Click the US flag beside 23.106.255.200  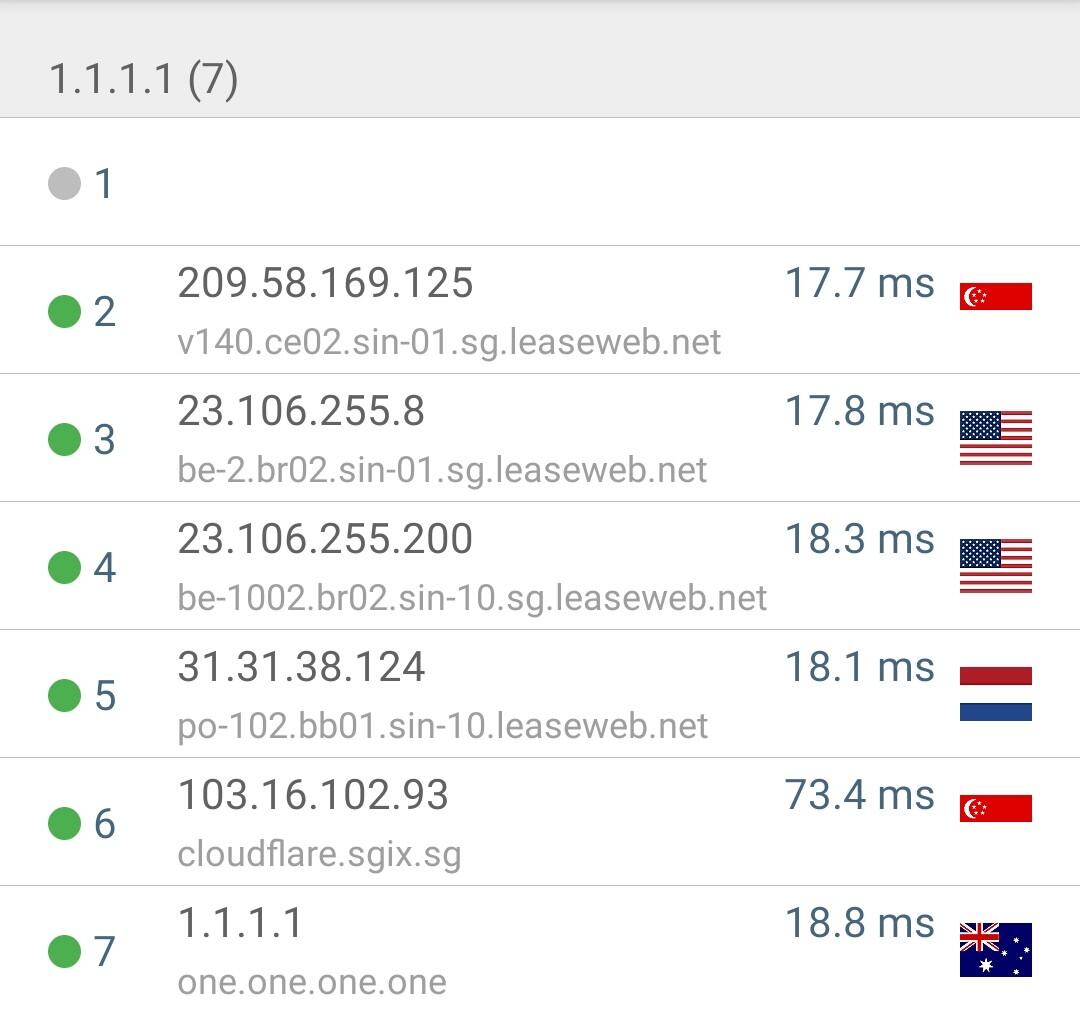[995, 566]
